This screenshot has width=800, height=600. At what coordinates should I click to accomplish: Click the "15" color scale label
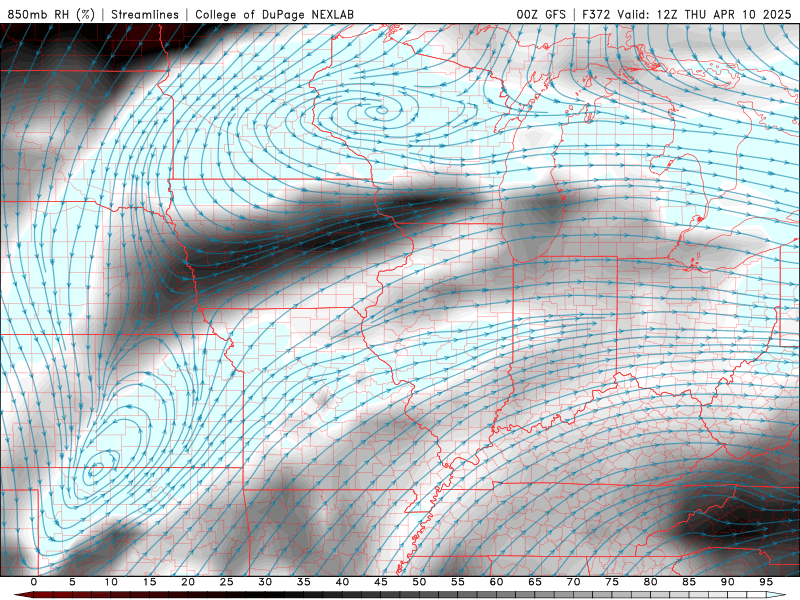[149, 582]
